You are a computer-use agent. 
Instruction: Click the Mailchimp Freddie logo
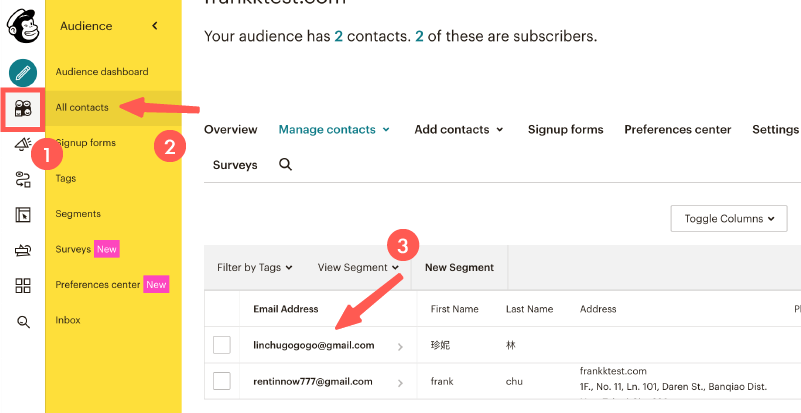click(x=22, y=26)
